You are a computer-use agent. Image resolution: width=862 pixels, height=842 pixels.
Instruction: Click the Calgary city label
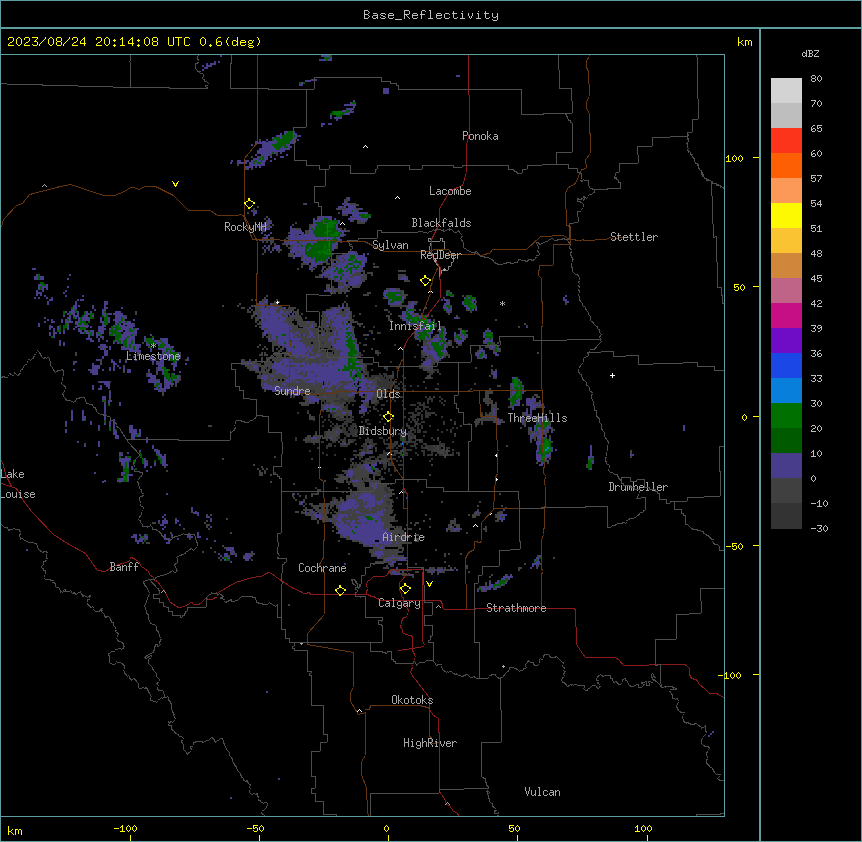pyautogui.click(x=399, y=603)
